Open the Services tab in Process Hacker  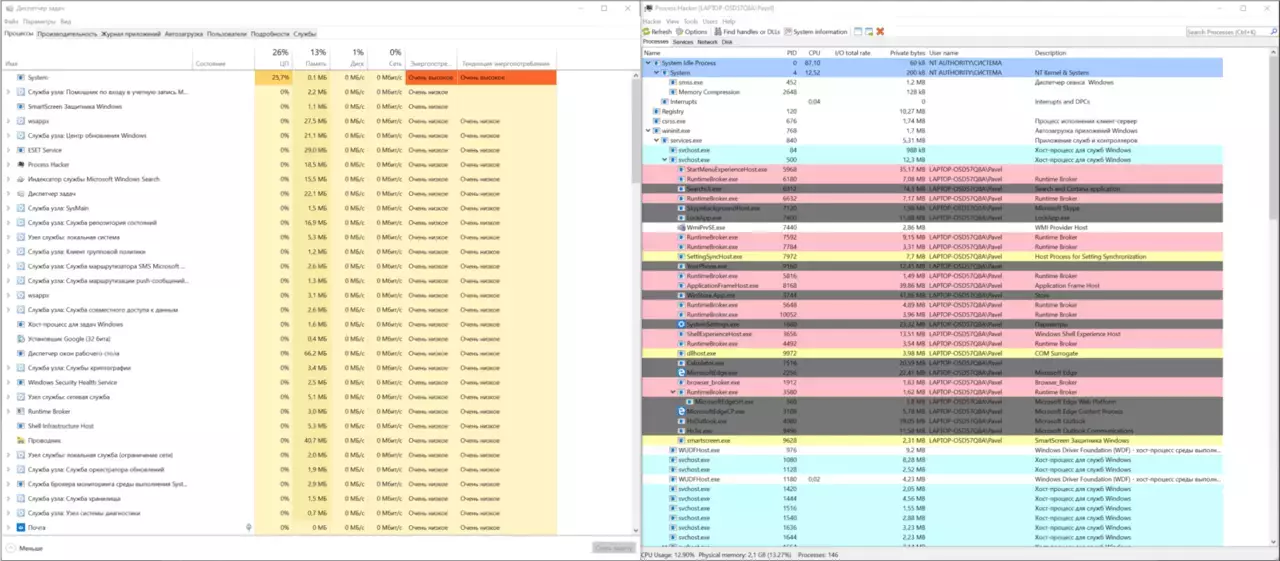pyautogui.click(x=683, y=42)
